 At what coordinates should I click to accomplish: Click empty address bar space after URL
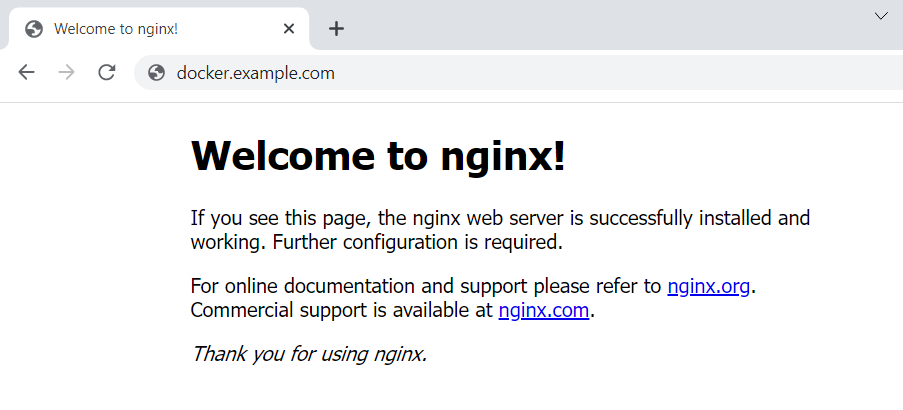click(616, 73)
